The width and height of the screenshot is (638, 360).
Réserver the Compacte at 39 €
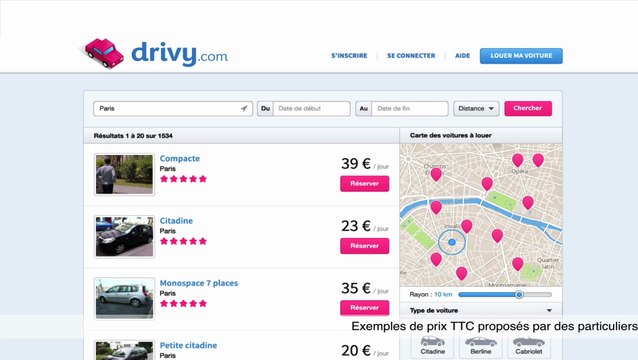[x=365, y=183]
